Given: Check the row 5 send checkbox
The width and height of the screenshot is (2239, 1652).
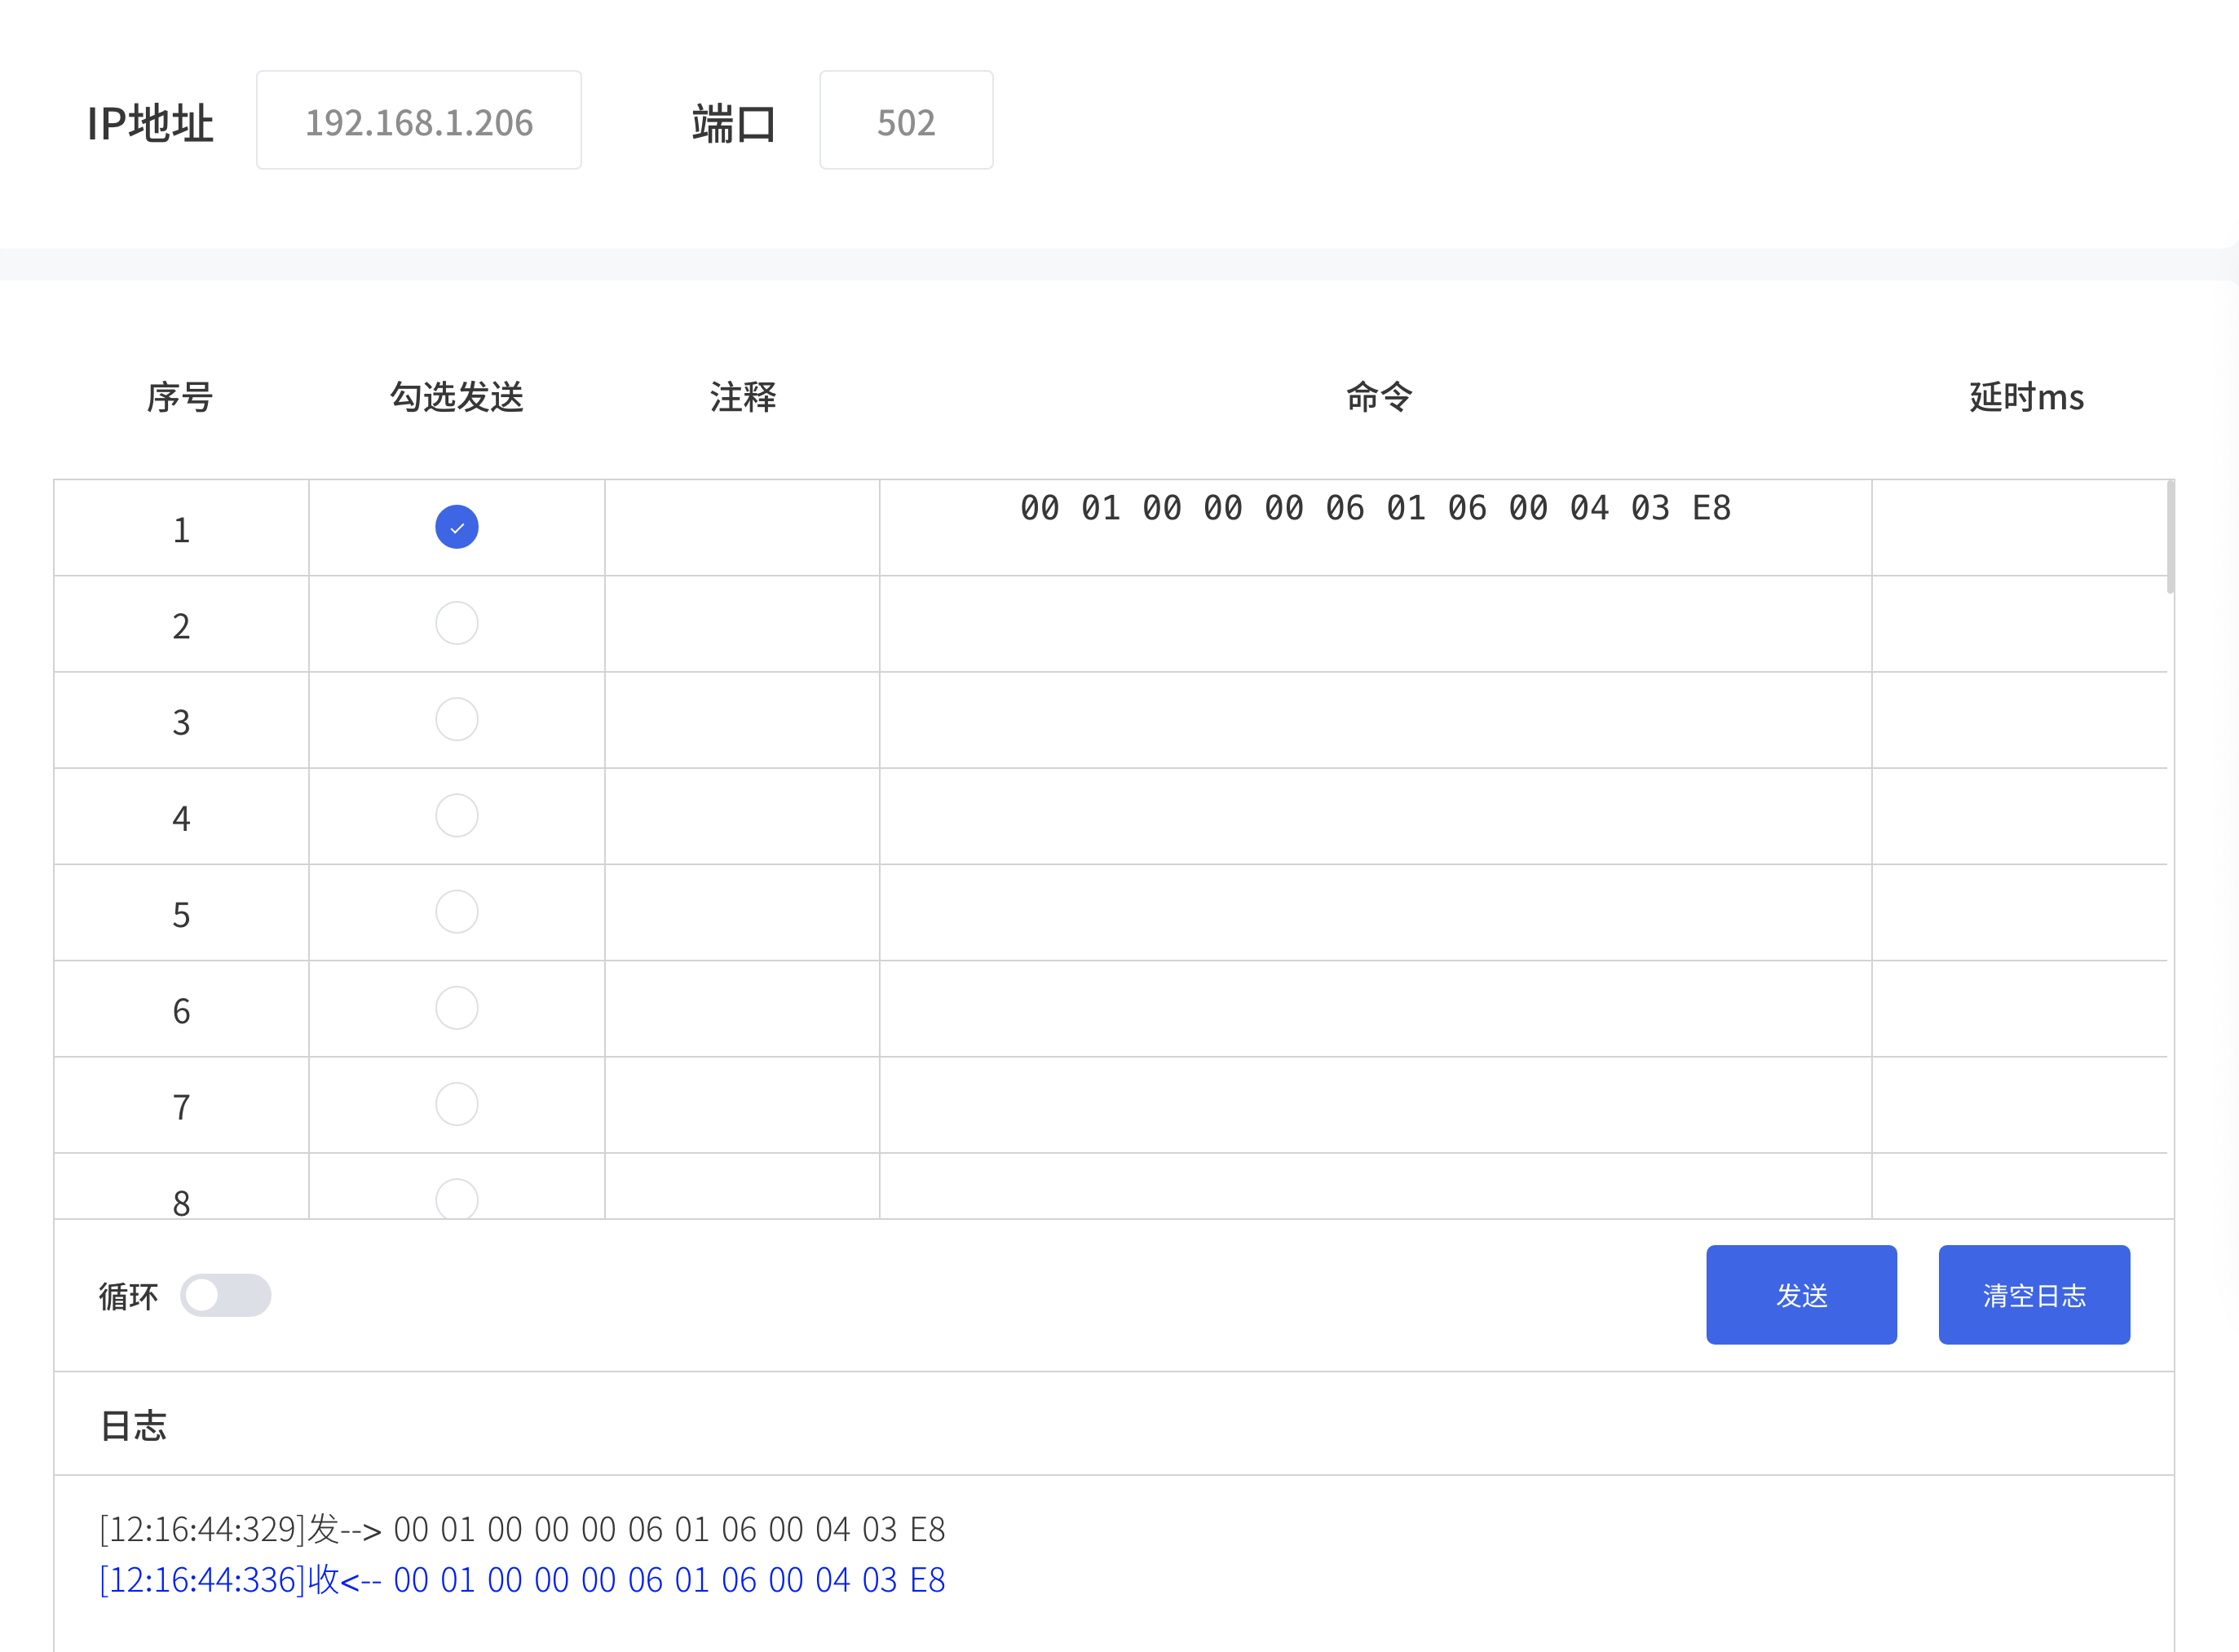Looking at the screenshot, I should coord(456,911).
